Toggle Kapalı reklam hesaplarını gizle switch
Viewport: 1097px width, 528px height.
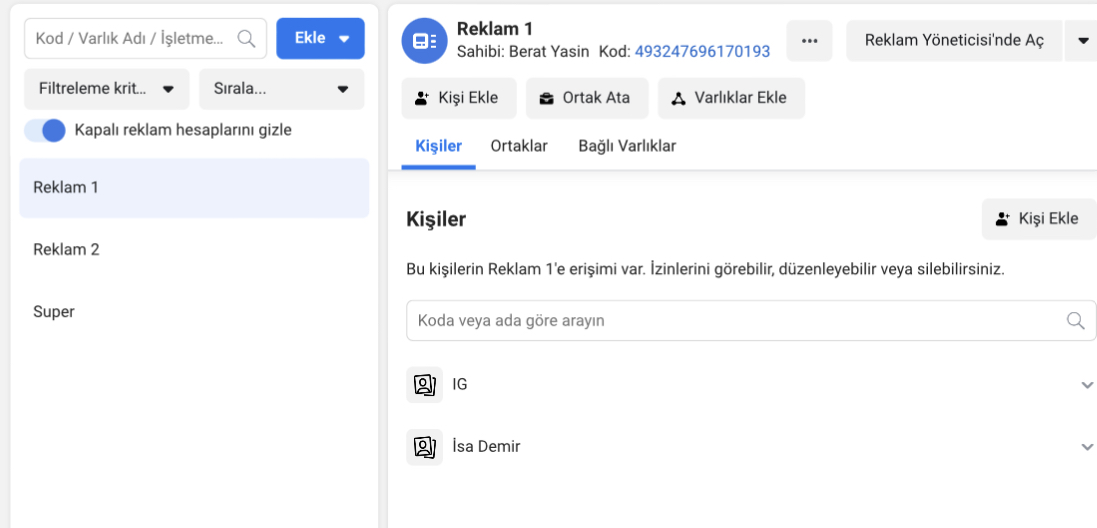(x=45, y=130)
